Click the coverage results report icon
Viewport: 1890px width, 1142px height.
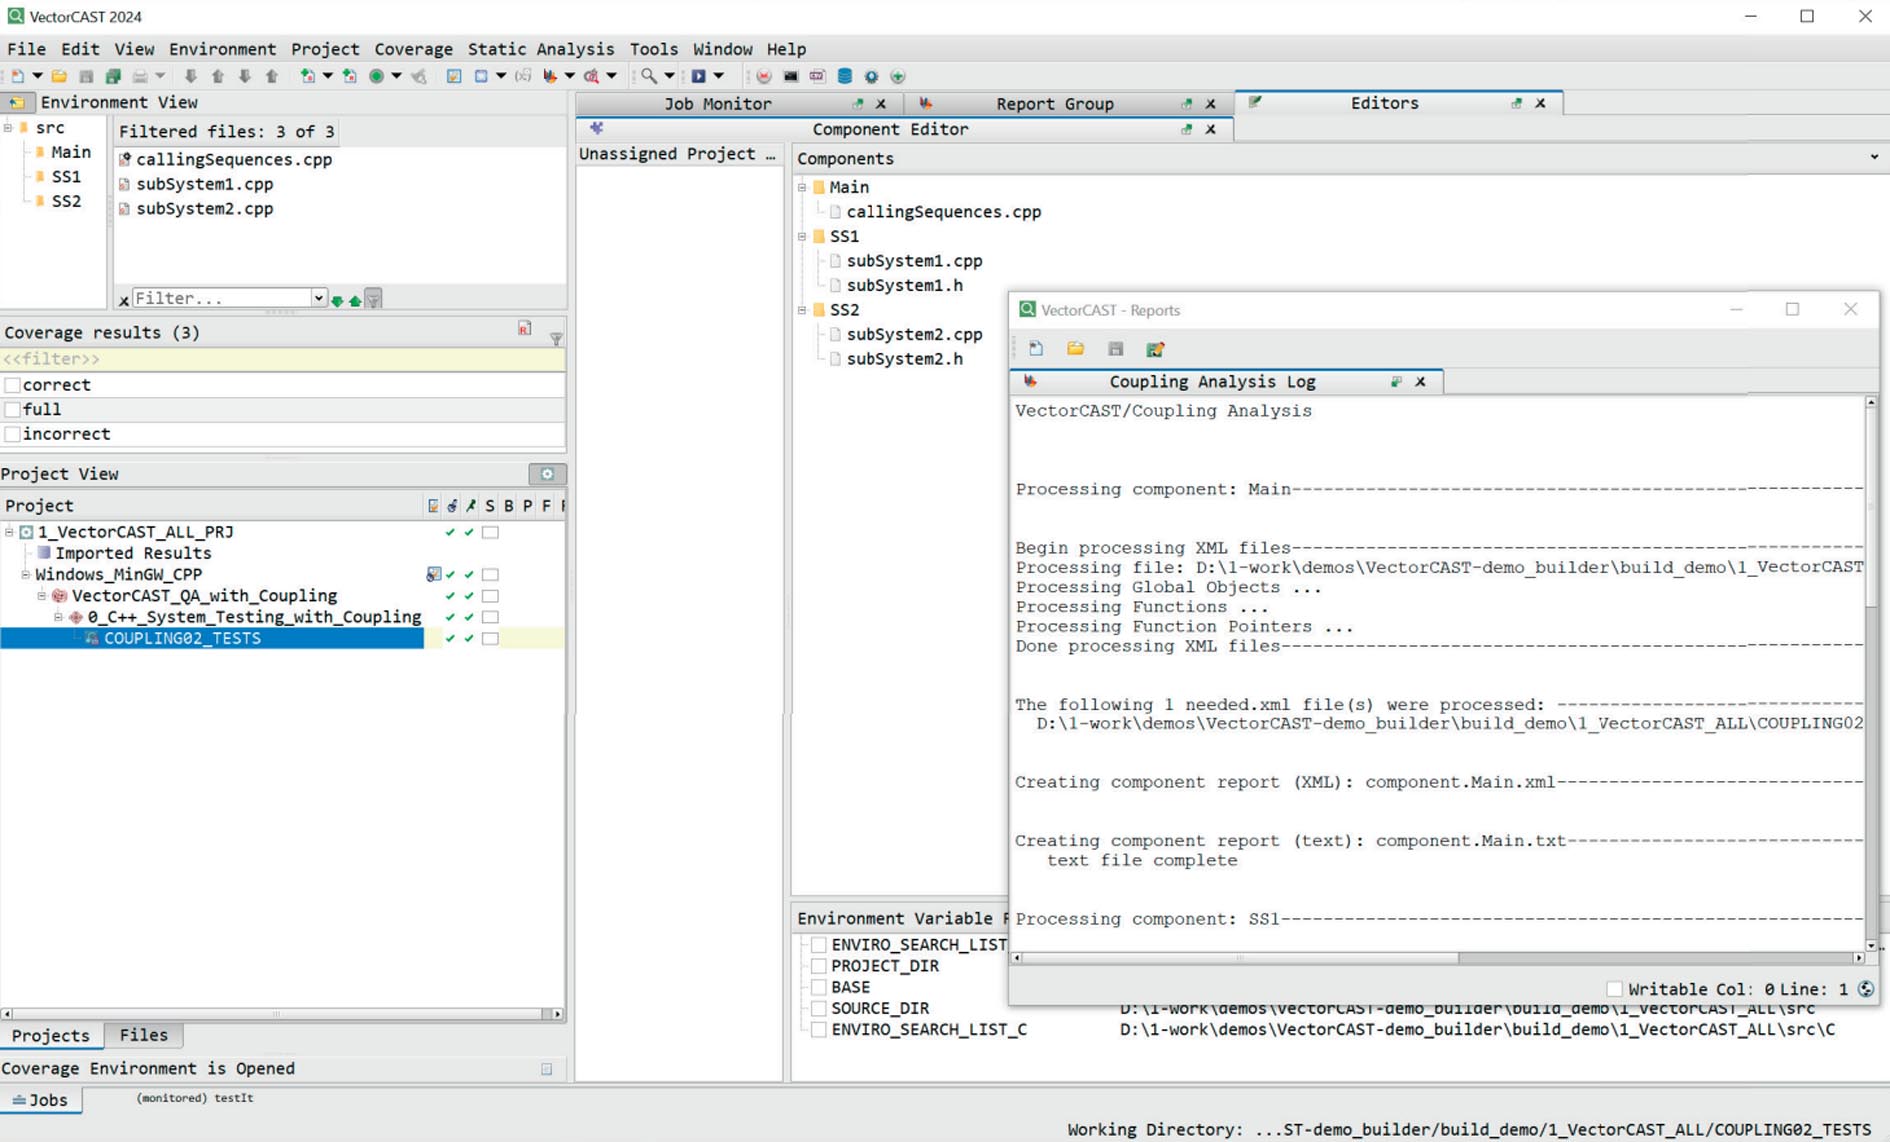click(525, 329)
